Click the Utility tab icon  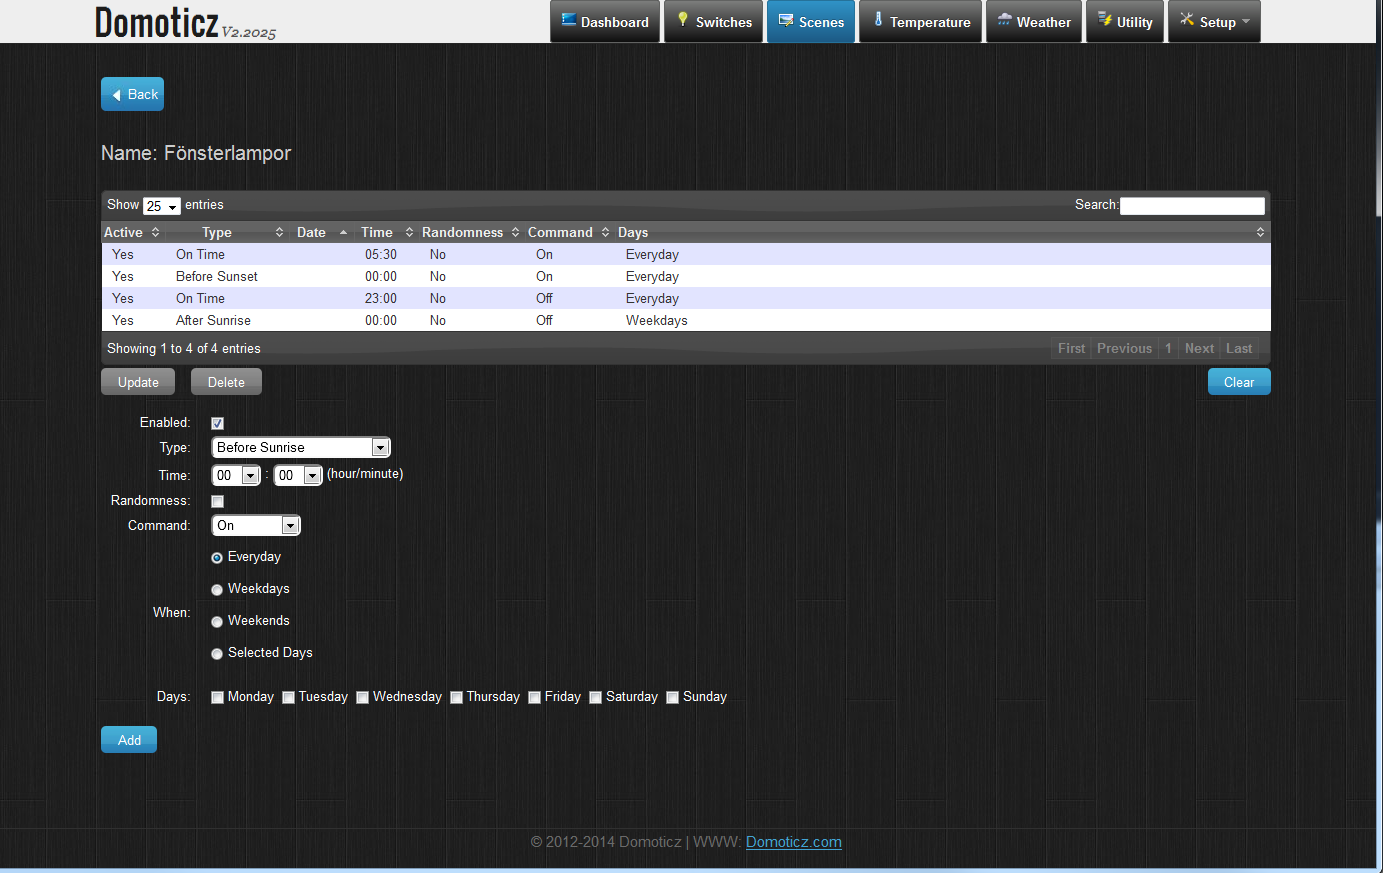tap(1105, 20)
